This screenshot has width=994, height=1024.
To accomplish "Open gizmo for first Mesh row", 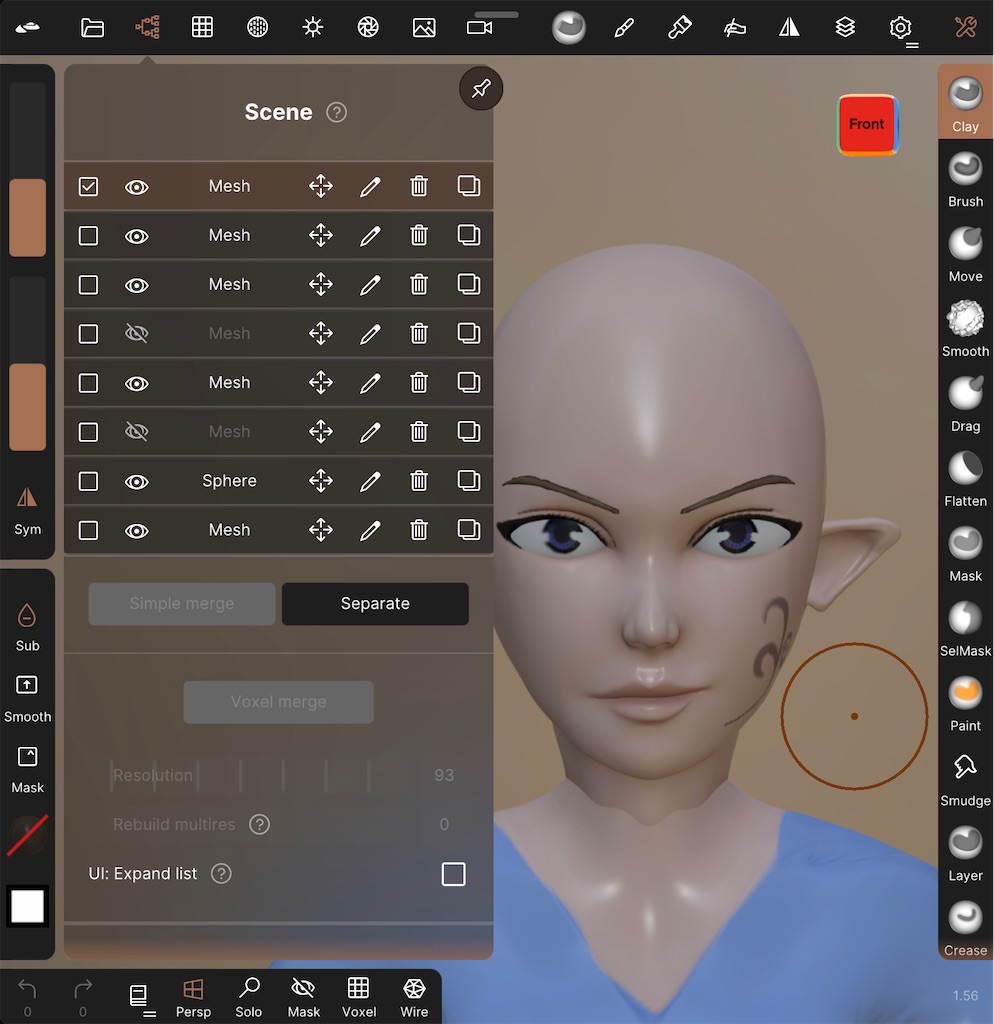I will [321, 186].
